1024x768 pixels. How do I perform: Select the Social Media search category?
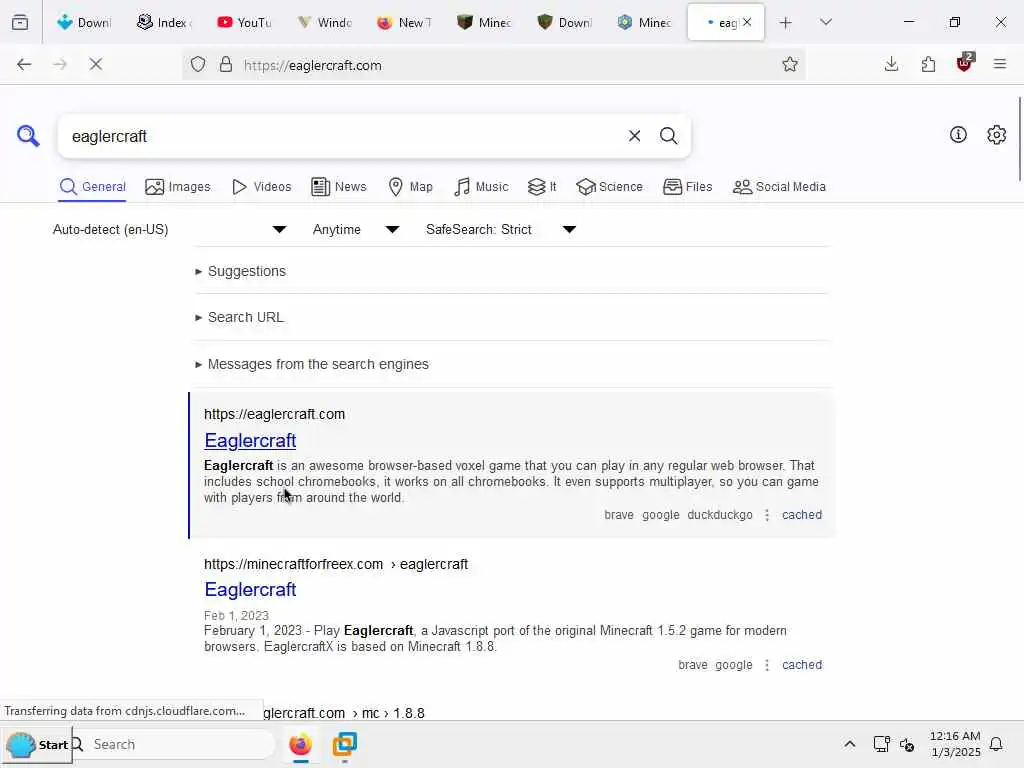coord(779,187)
